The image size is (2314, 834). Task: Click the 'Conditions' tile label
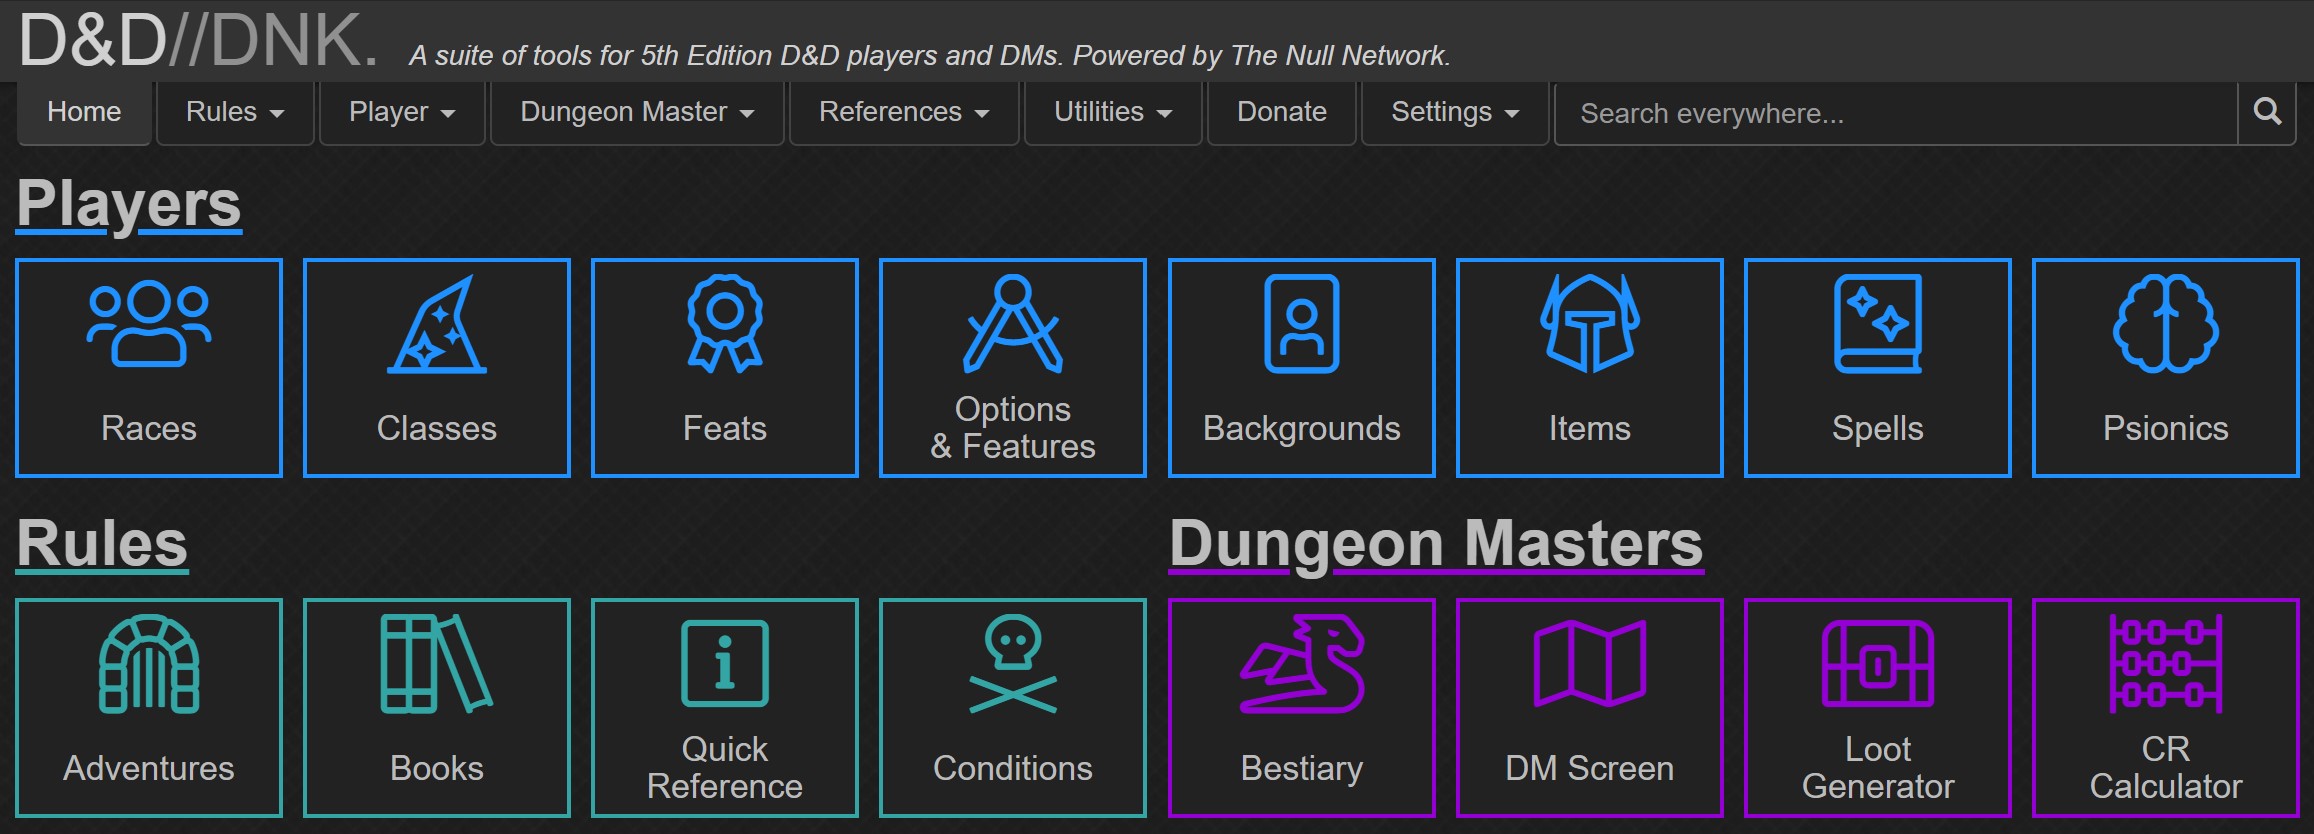1013,768
